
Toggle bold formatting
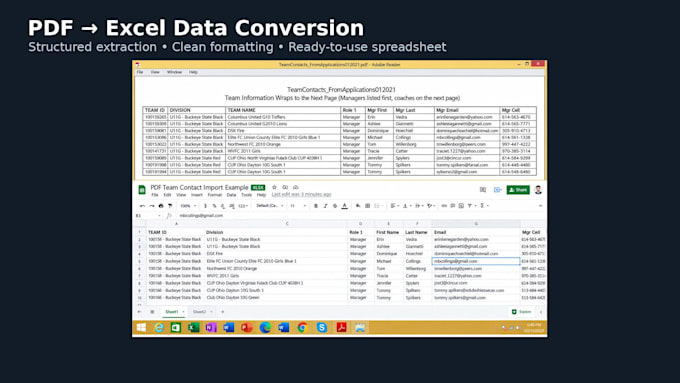316,206
